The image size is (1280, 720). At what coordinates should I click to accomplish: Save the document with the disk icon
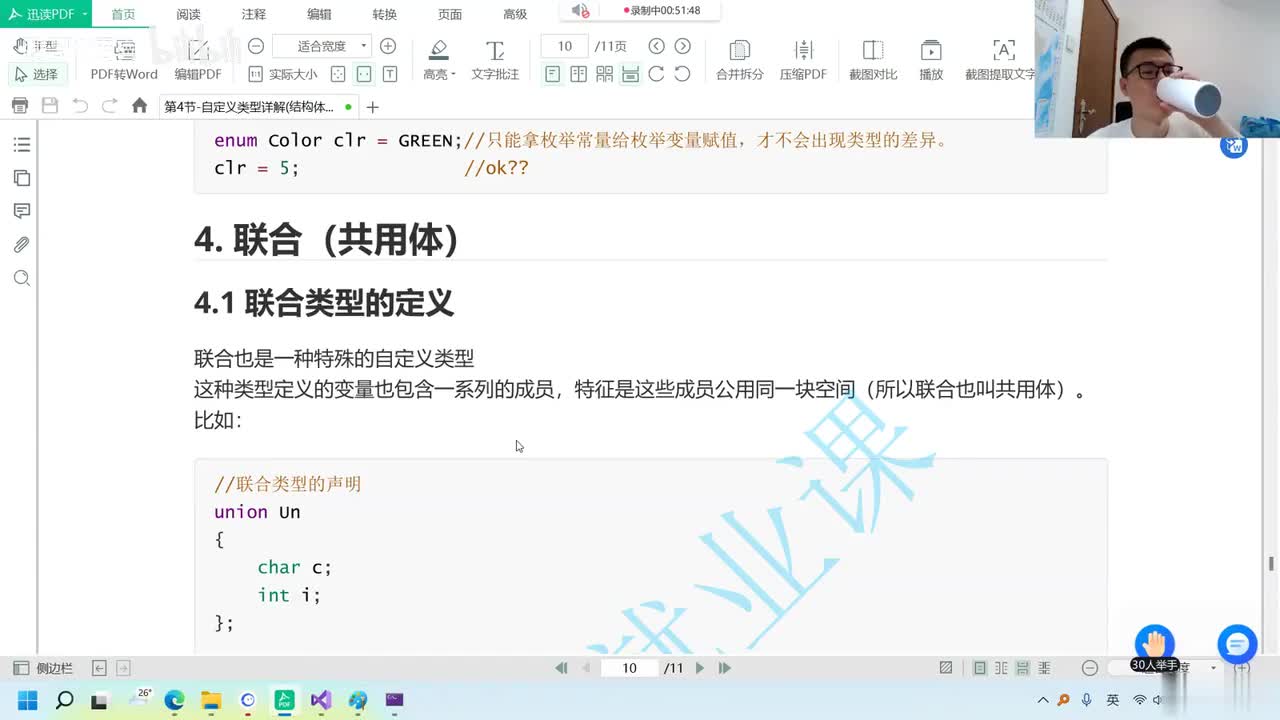(x=50, y=106)
